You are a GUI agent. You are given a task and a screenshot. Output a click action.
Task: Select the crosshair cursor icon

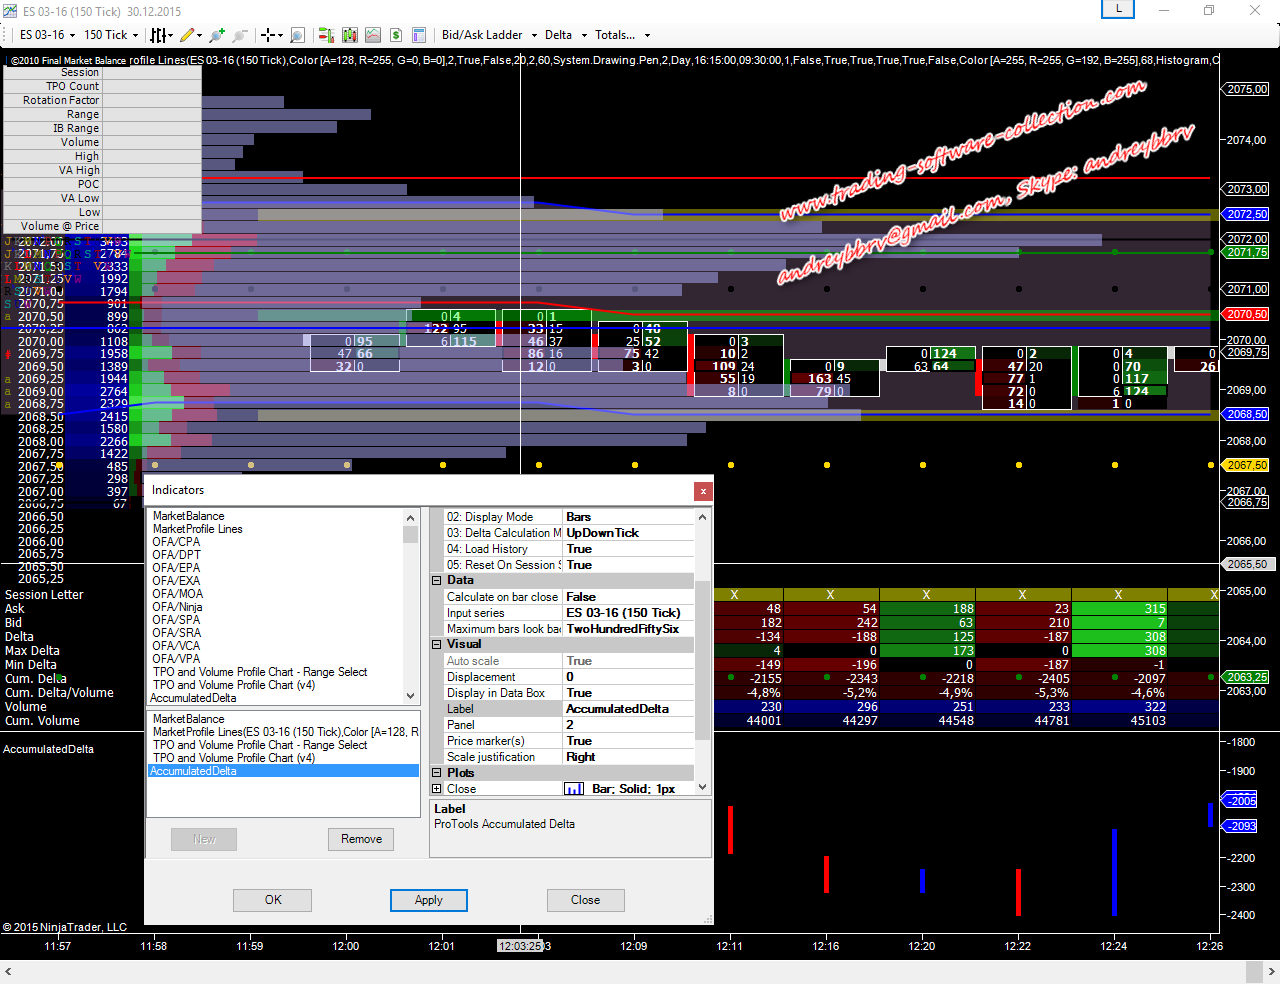point(268,35)
